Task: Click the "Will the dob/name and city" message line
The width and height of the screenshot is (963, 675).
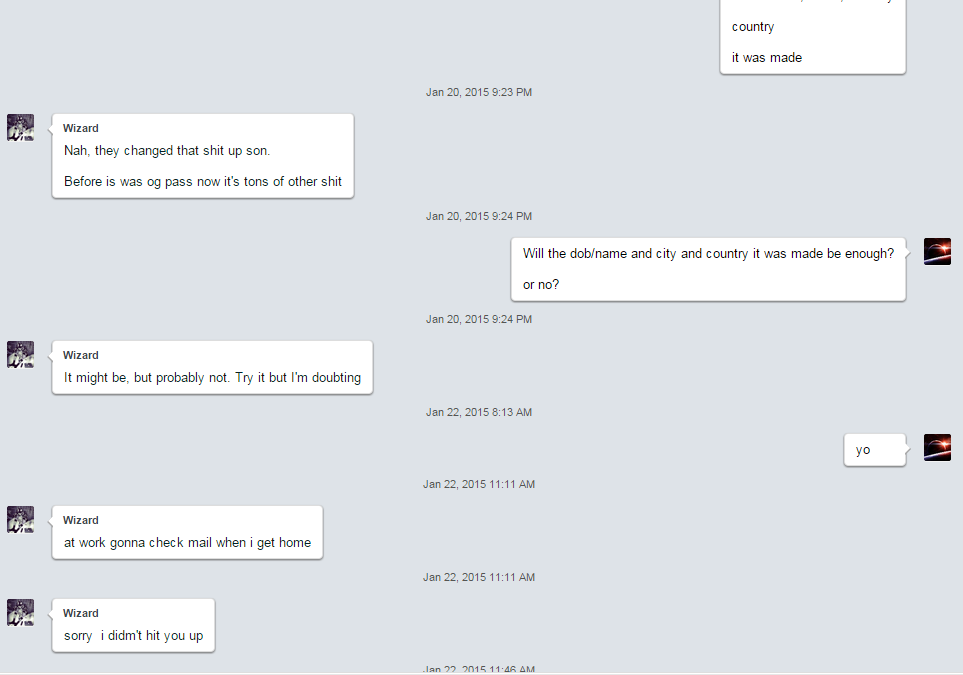Action: 708,254
